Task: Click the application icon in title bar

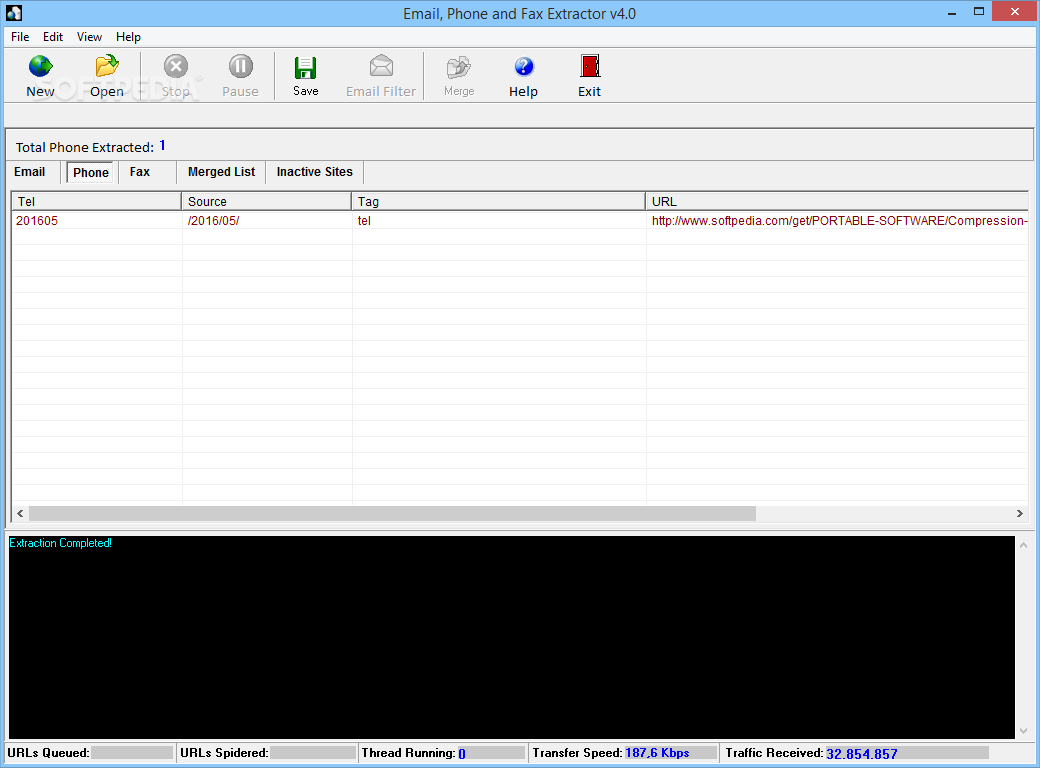Action: point(14,13)
